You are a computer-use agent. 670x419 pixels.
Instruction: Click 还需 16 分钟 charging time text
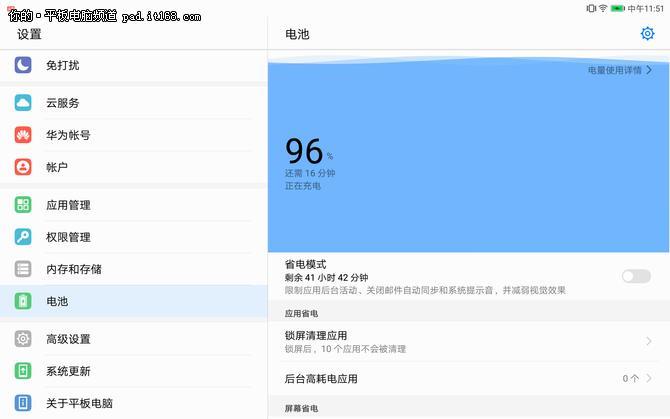click(x=310, y=173)
